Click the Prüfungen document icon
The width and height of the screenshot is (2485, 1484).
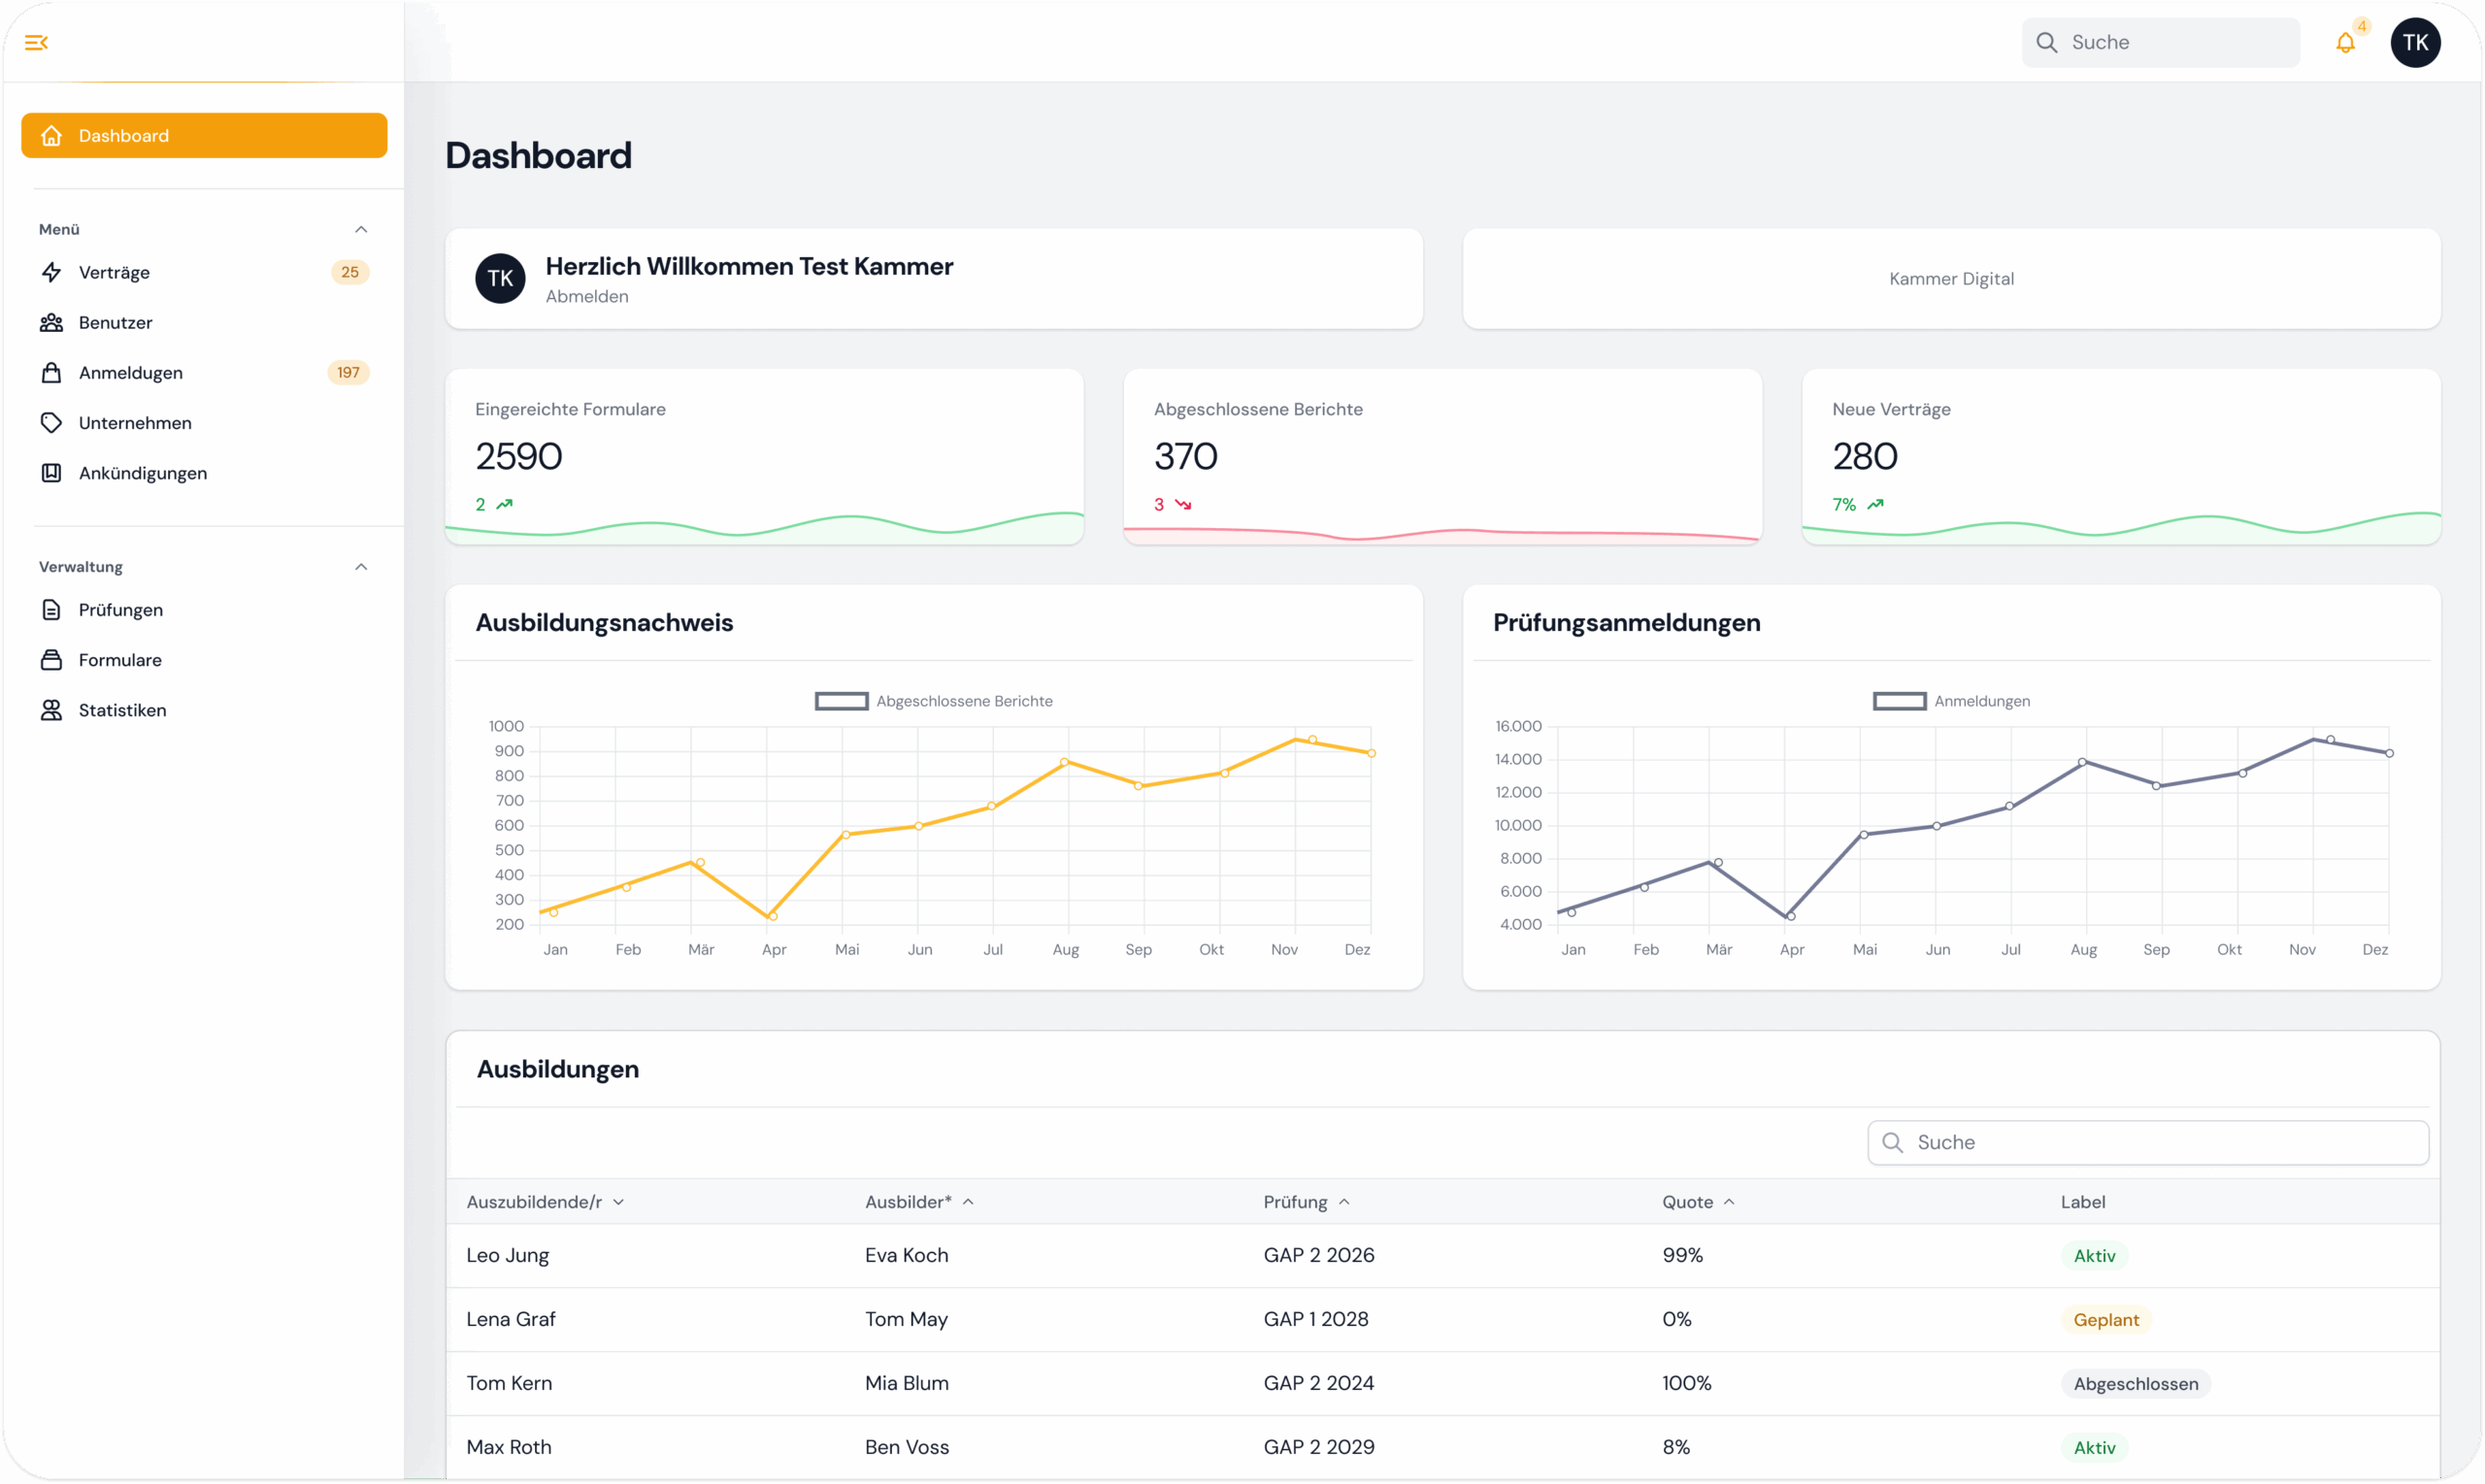(51, 609)
